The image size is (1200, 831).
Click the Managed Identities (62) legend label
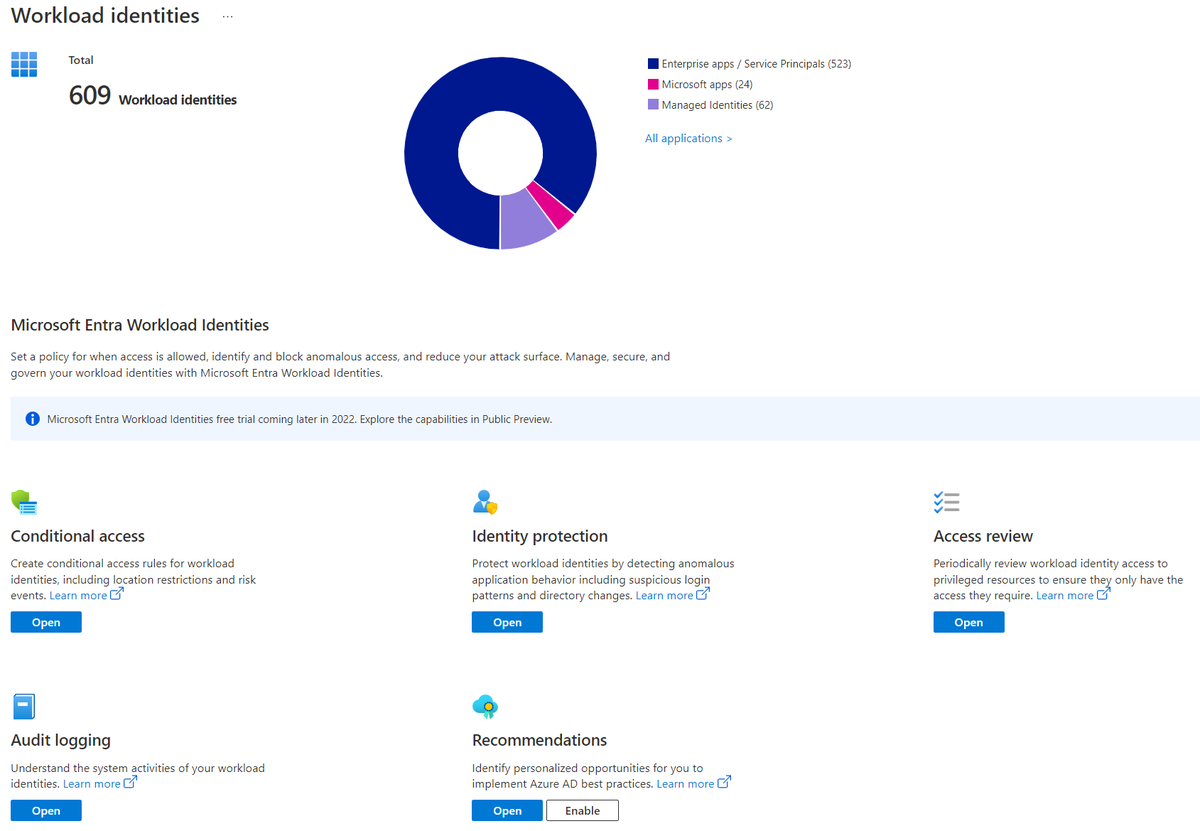coord(717,105)
